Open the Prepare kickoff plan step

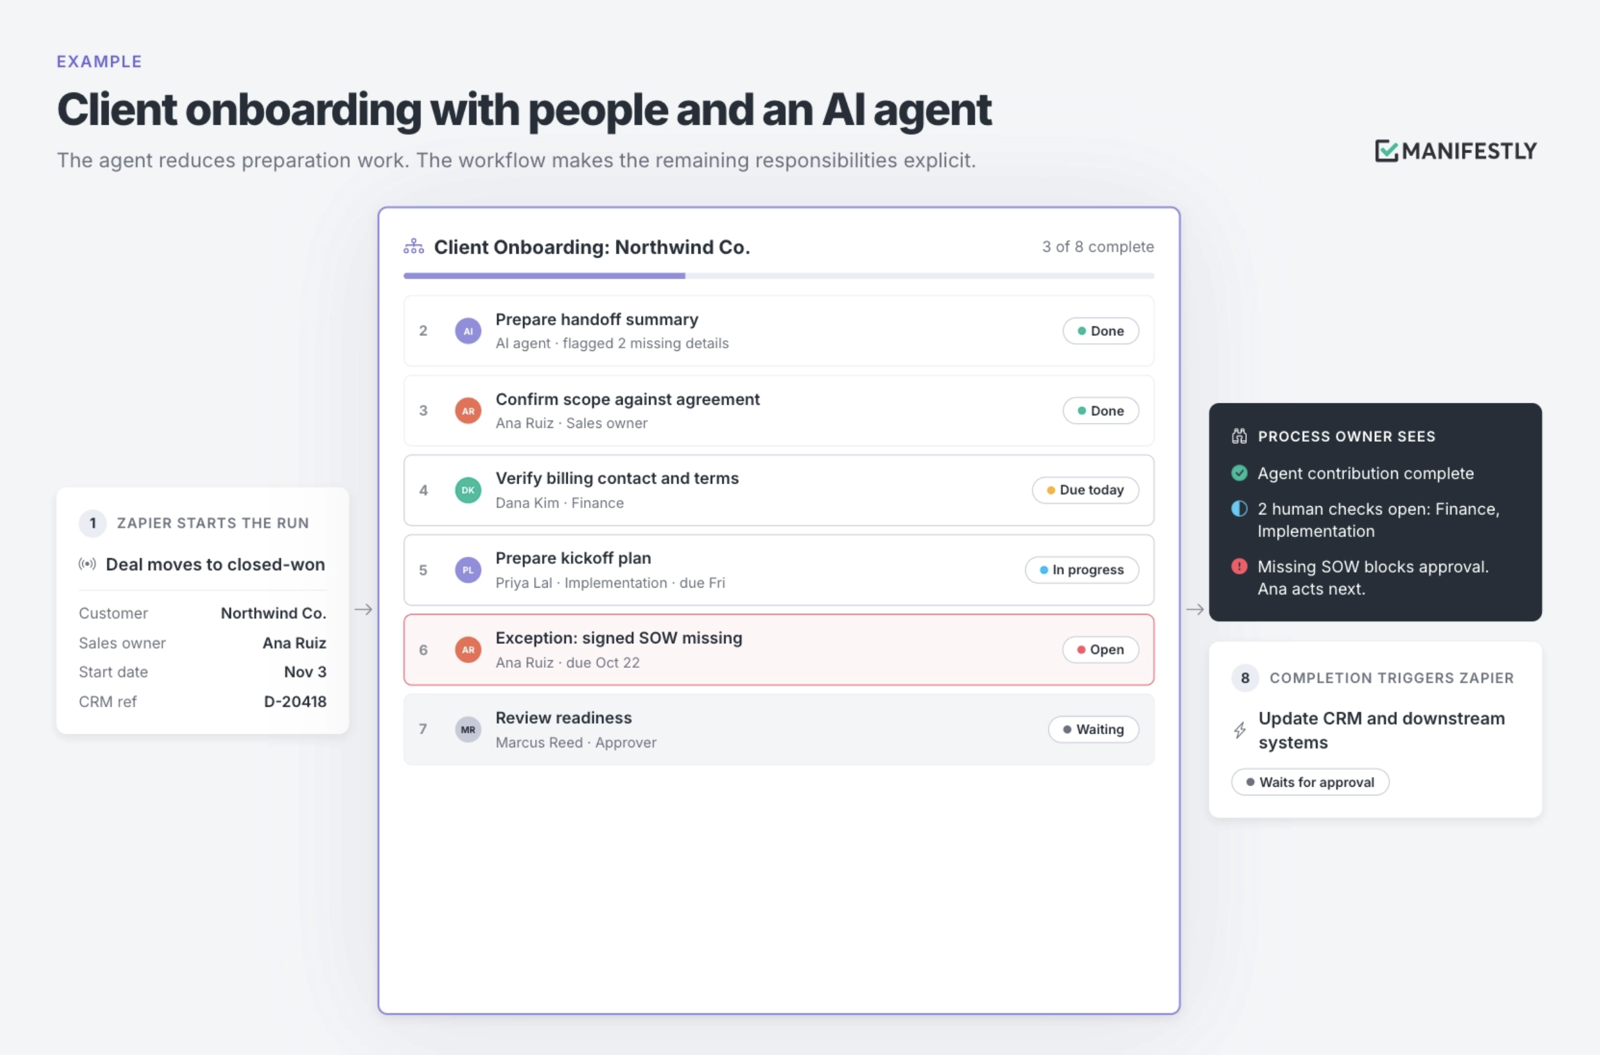(x=779, y=570)
